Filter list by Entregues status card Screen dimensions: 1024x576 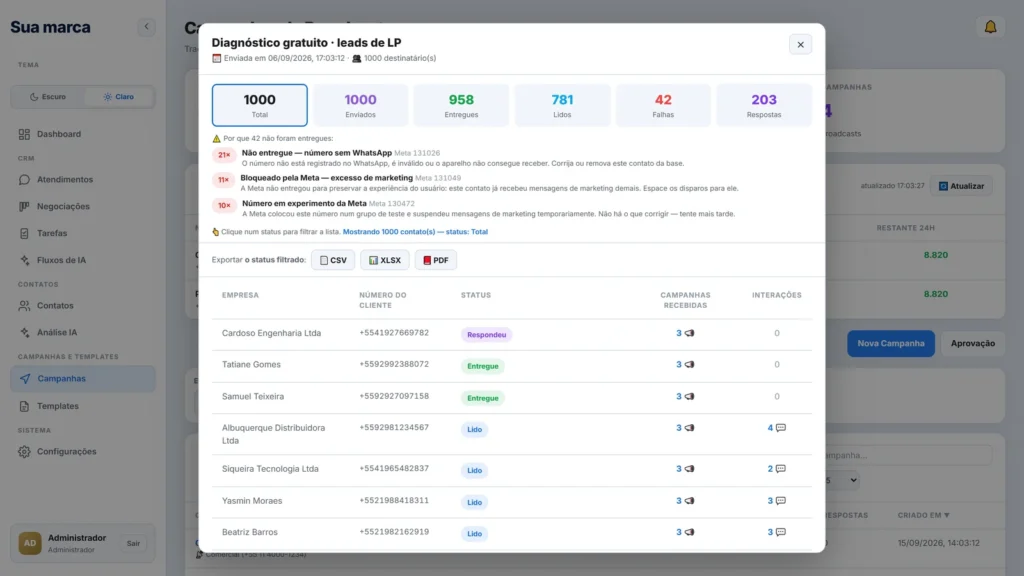point(461,105)
